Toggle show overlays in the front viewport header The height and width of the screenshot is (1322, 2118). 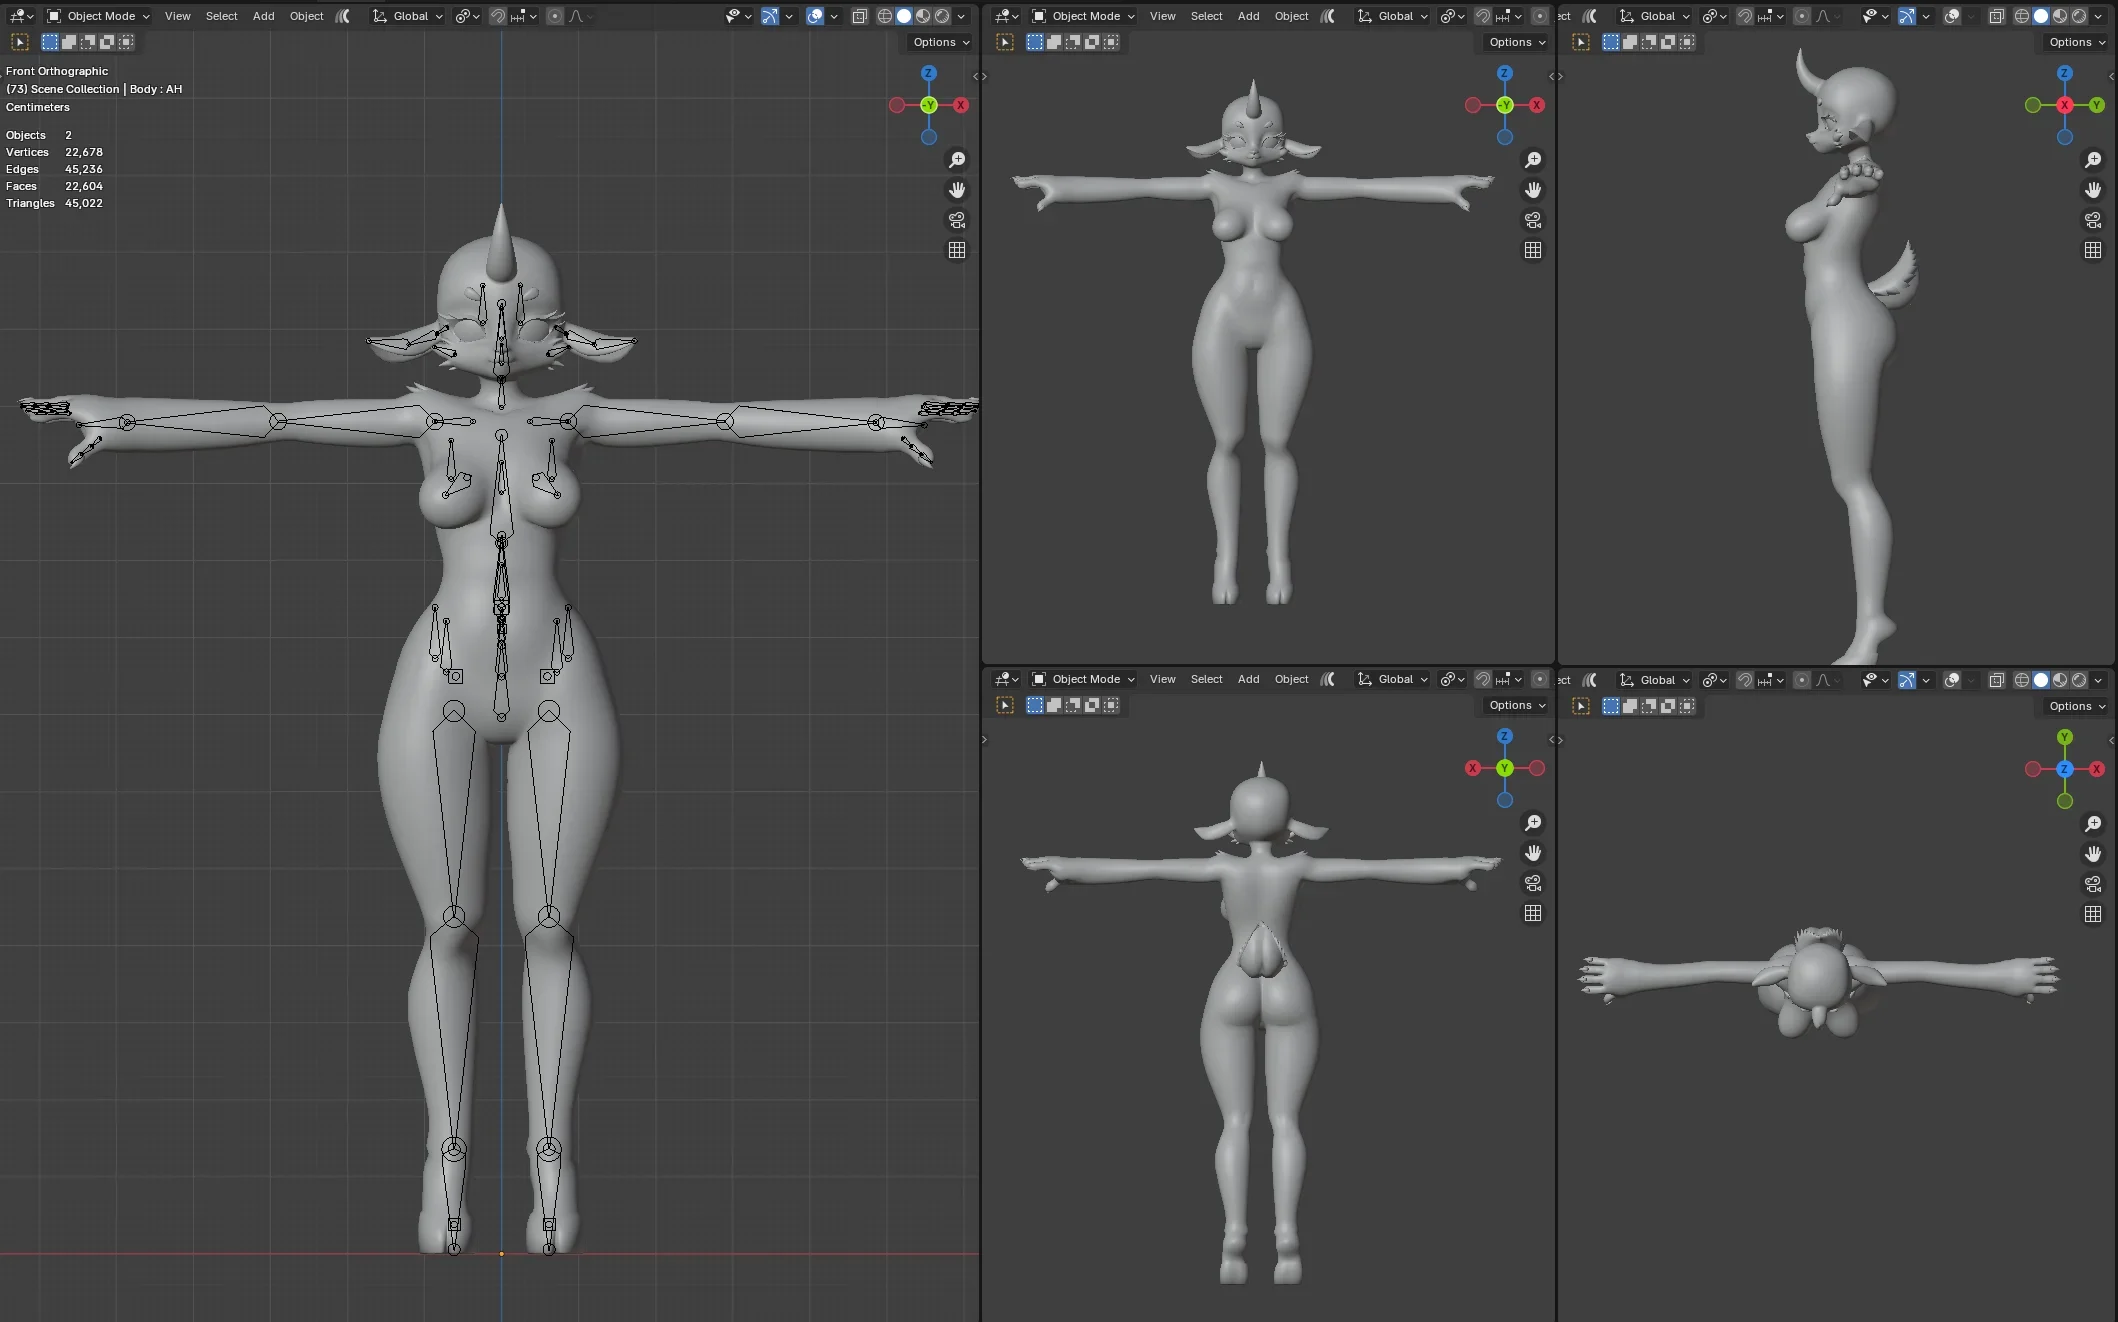point(815,16)
